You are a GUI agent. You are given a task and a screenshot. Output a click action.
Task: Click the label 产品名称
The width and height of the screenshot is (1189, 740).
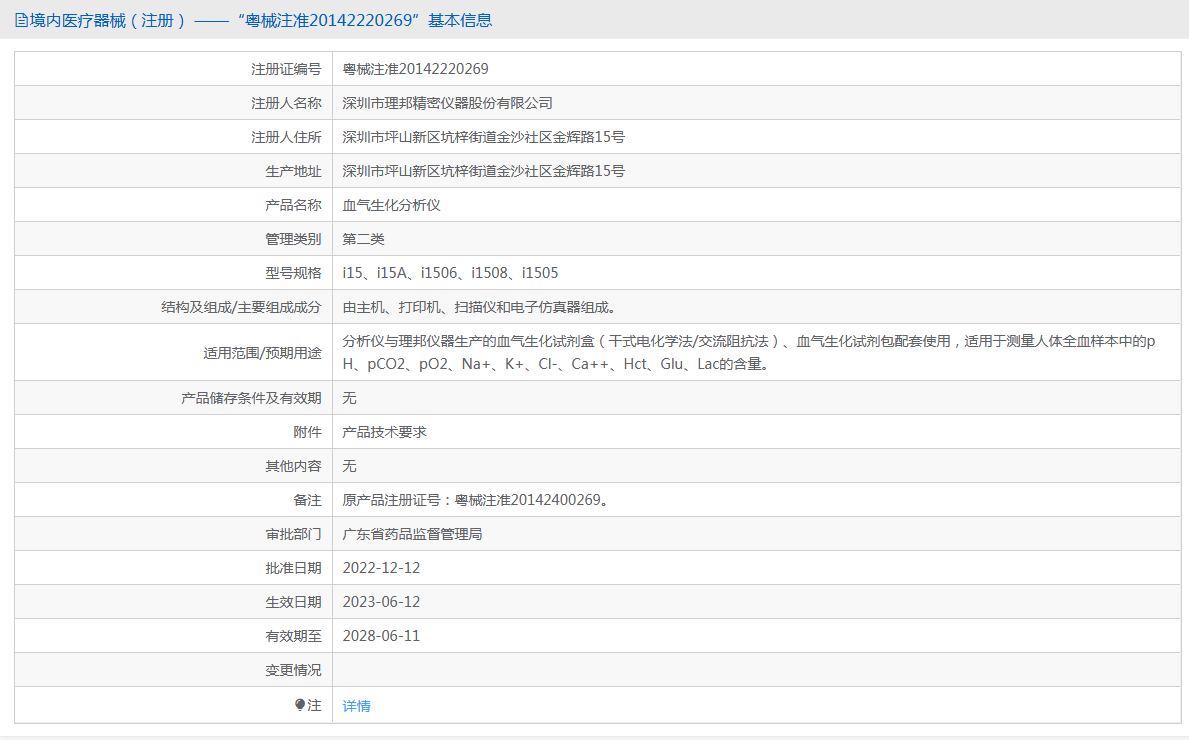pyautogui.click(x=293, y=205)
